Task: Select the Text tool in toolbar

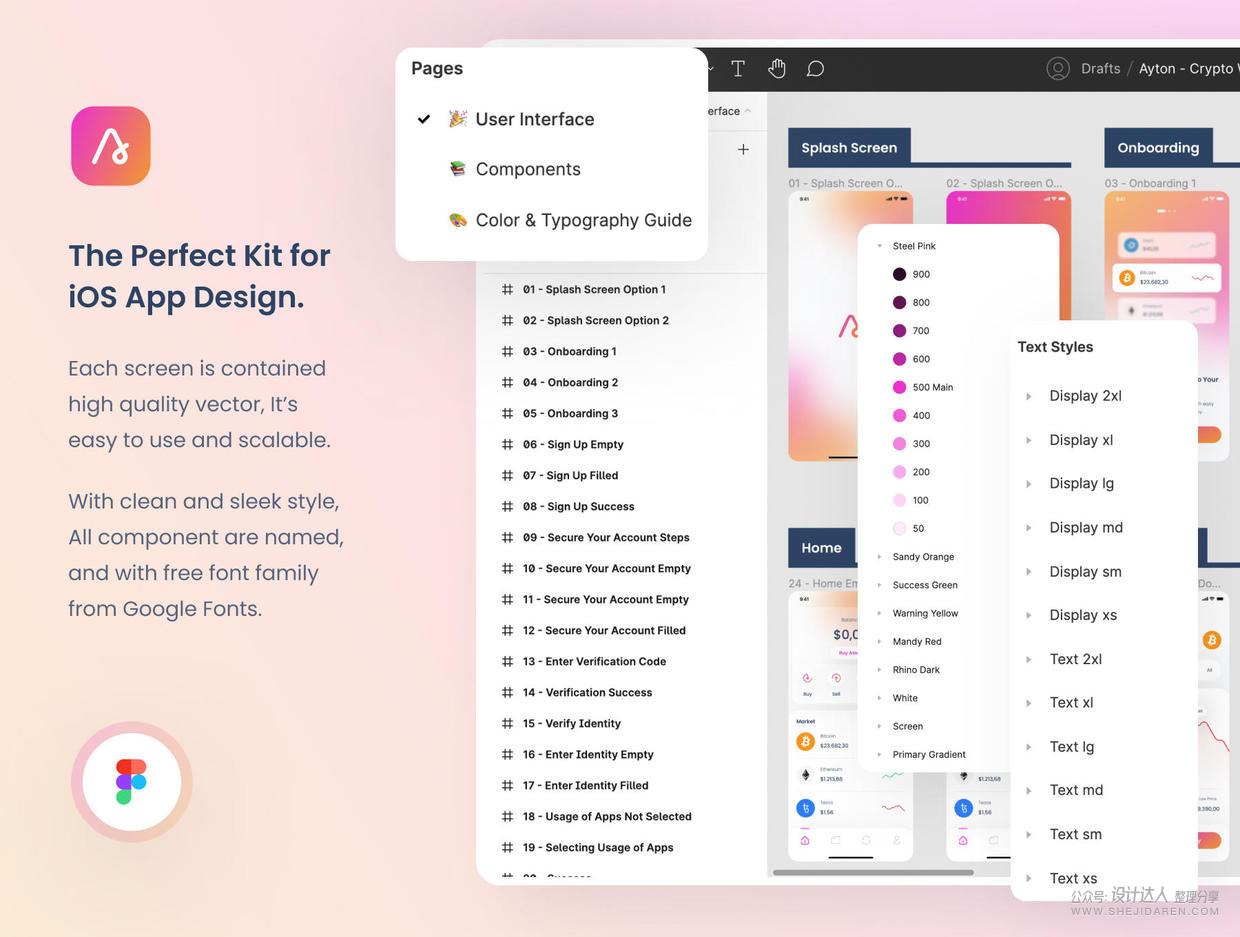Action: tap(738, 68)
